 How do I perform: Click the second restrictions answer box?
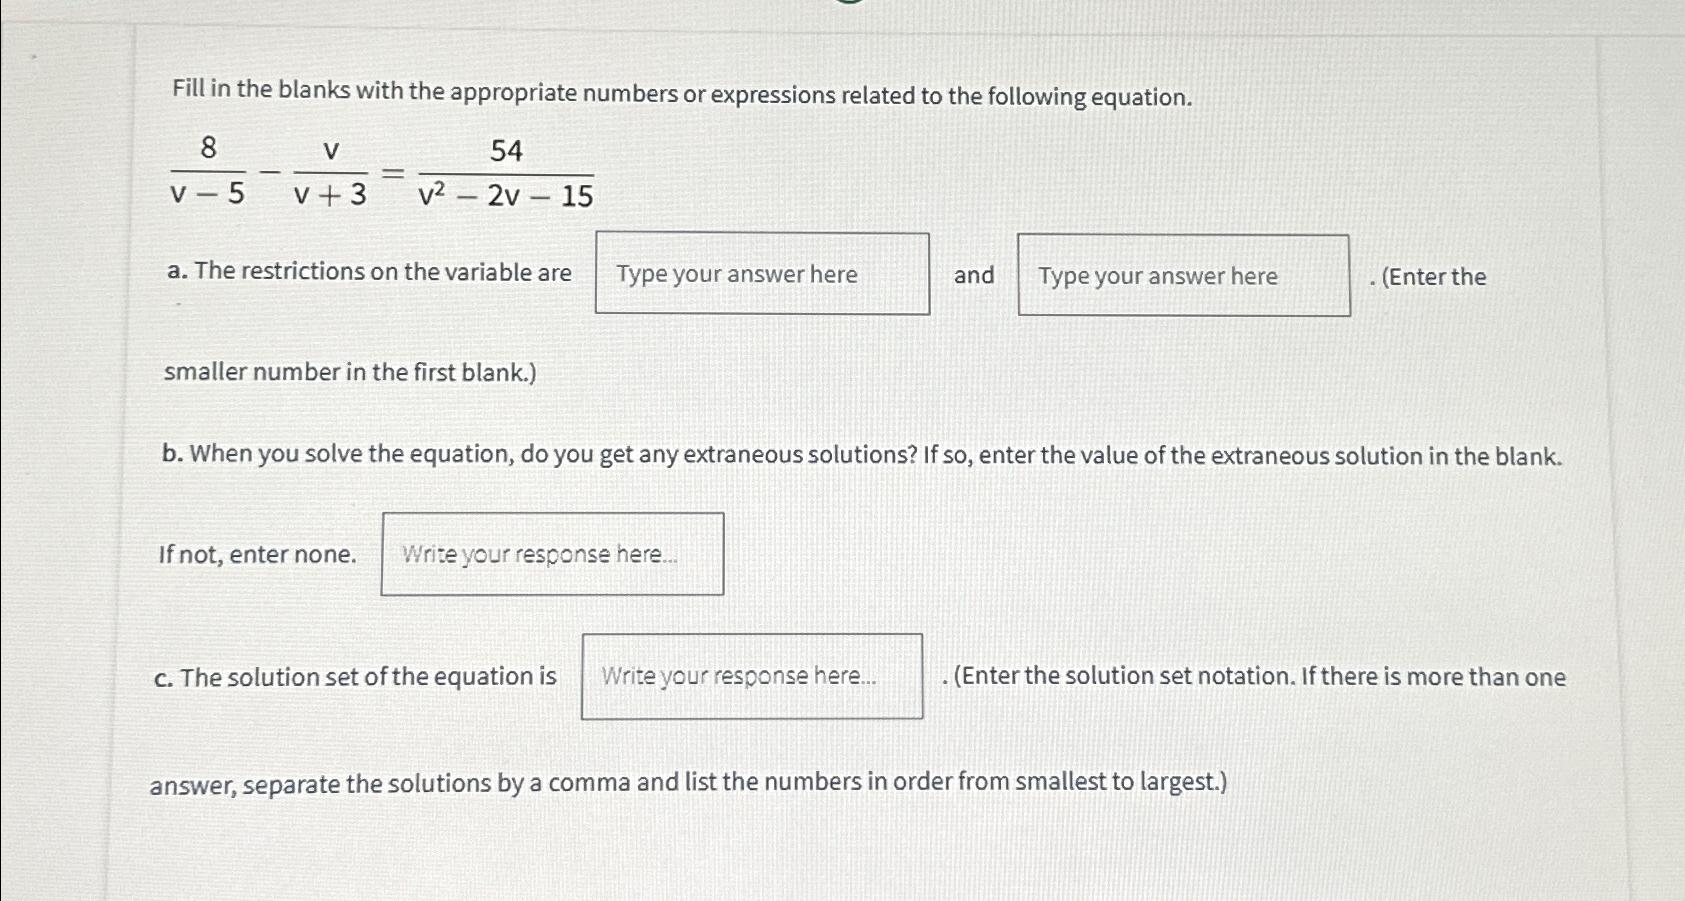(x=1182, y=276)
